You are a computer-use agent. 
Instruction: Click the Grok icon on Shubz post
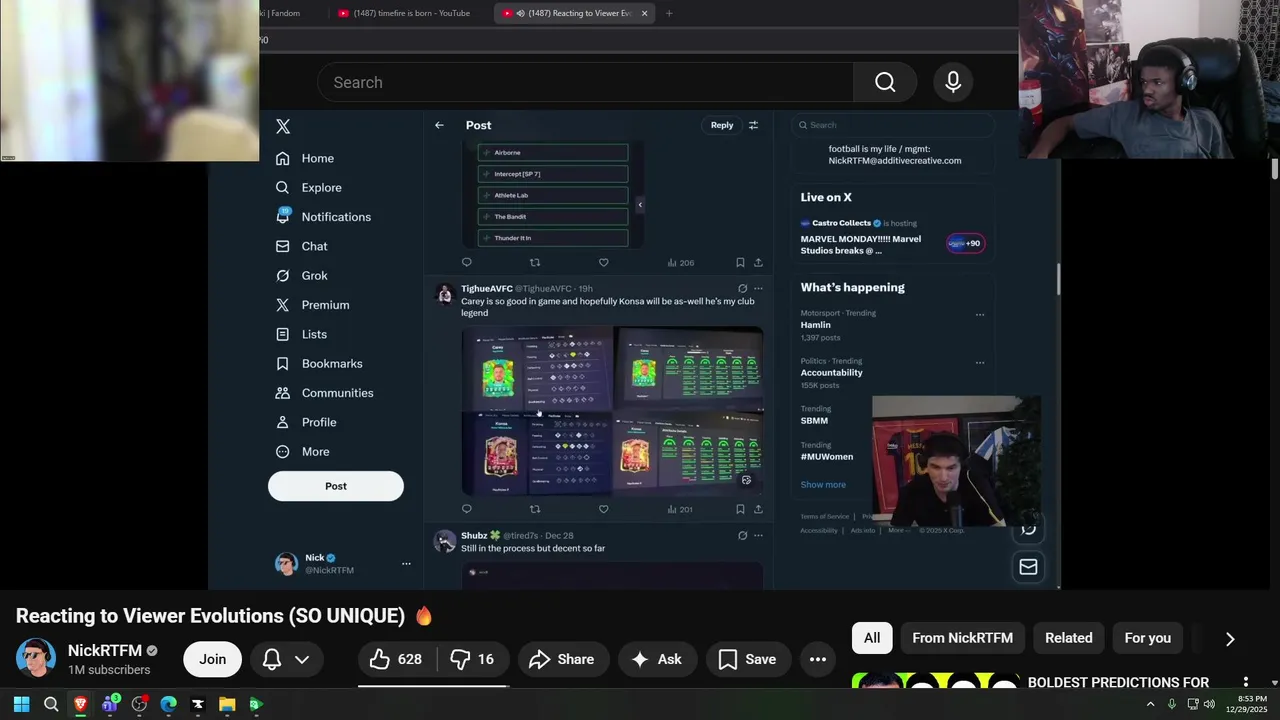[x=742, y=535]
